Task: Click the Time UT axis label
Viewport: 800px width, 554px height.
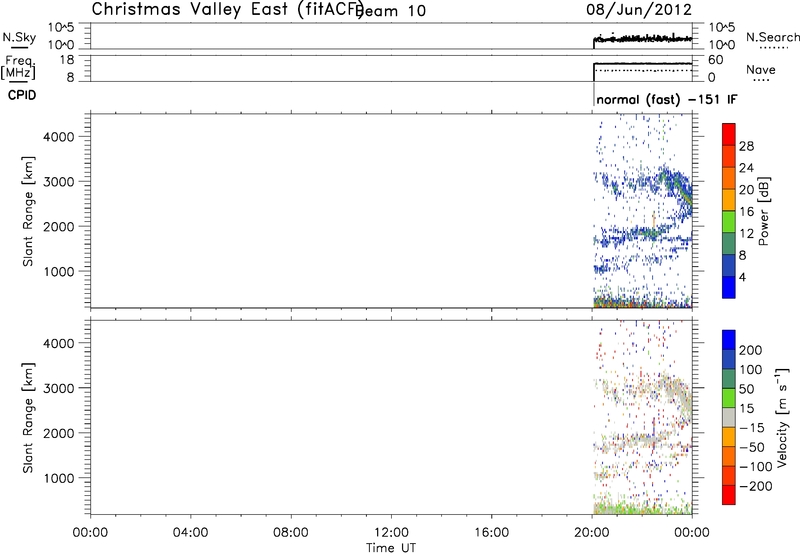Action: (x=391, y=548)
